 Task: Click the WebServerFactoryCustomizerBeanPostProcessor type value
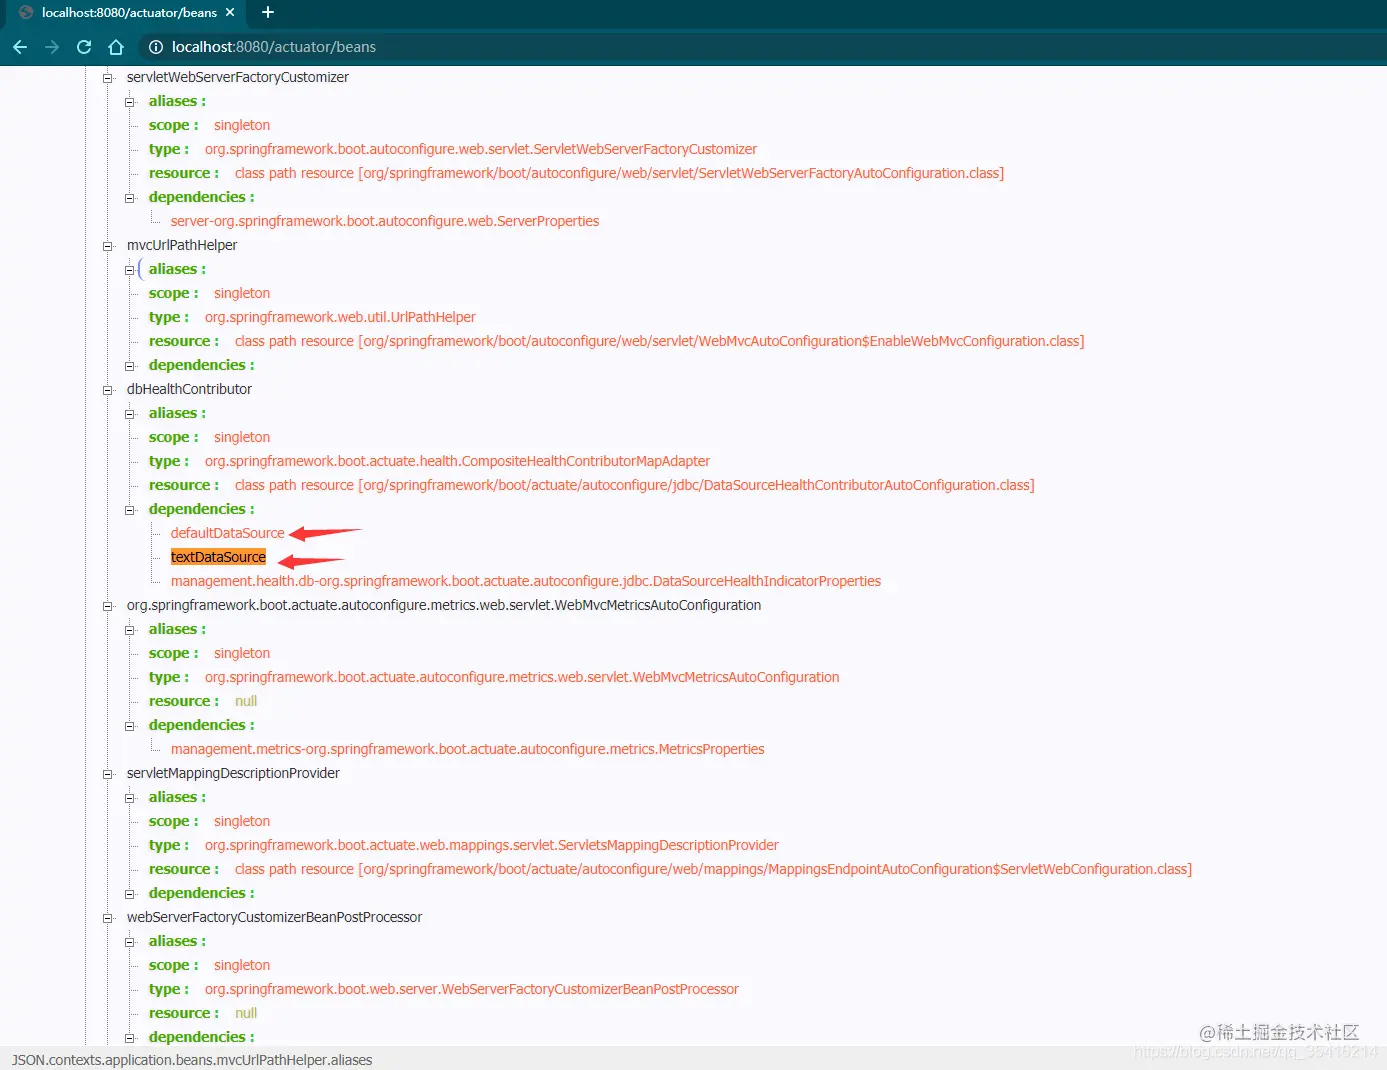click(472, 989)
